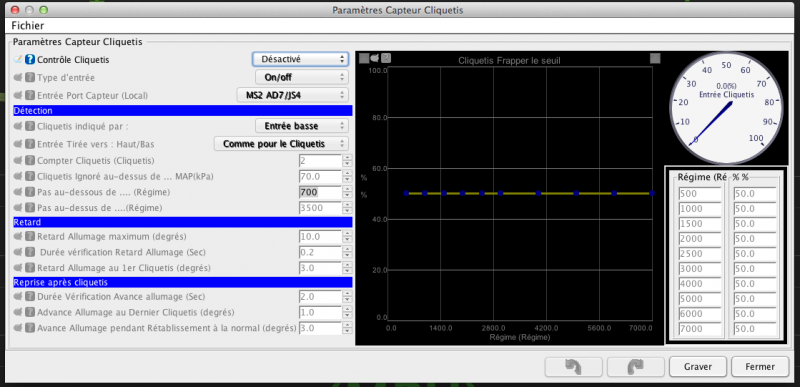Click stepper for Pas au-dessous de value

click(x=347, y=192)
